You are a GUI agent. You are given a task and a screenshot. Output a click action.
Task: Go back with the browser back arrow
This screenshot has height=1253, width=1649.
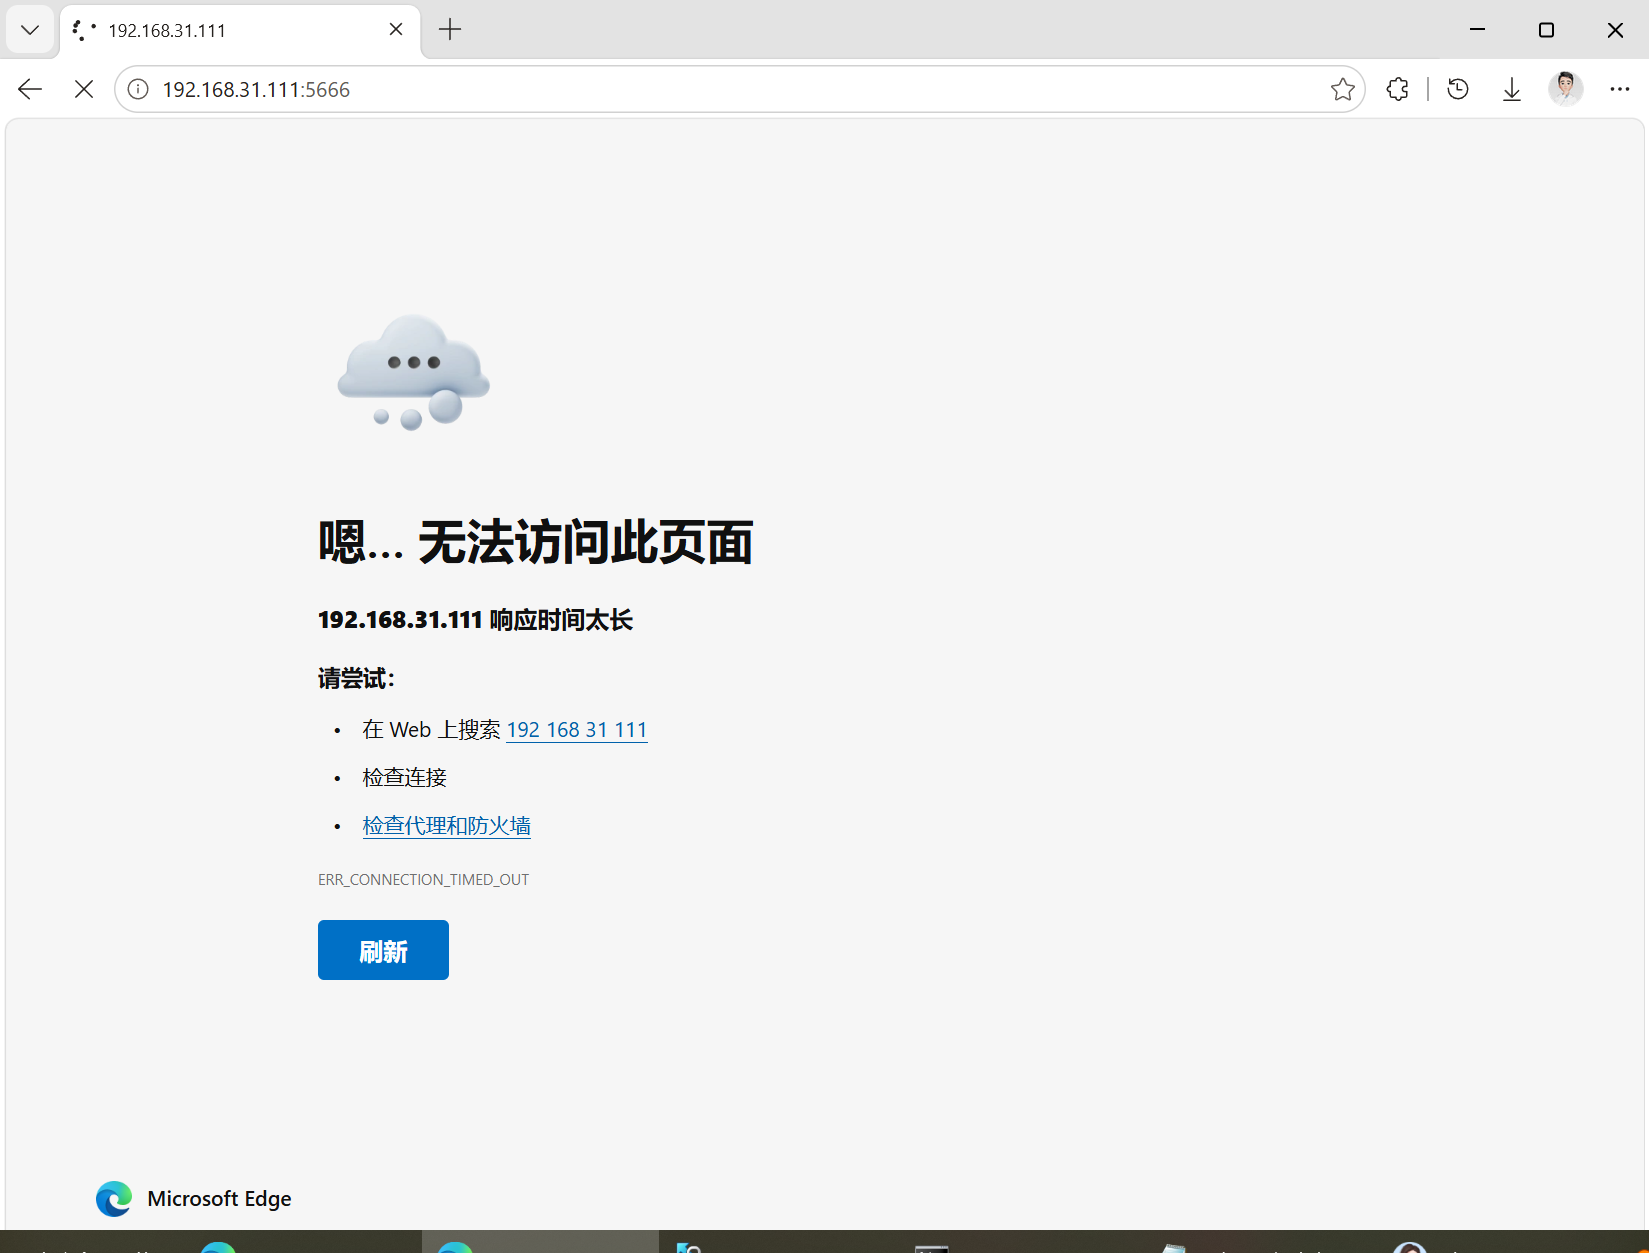[x=30, y=89]
